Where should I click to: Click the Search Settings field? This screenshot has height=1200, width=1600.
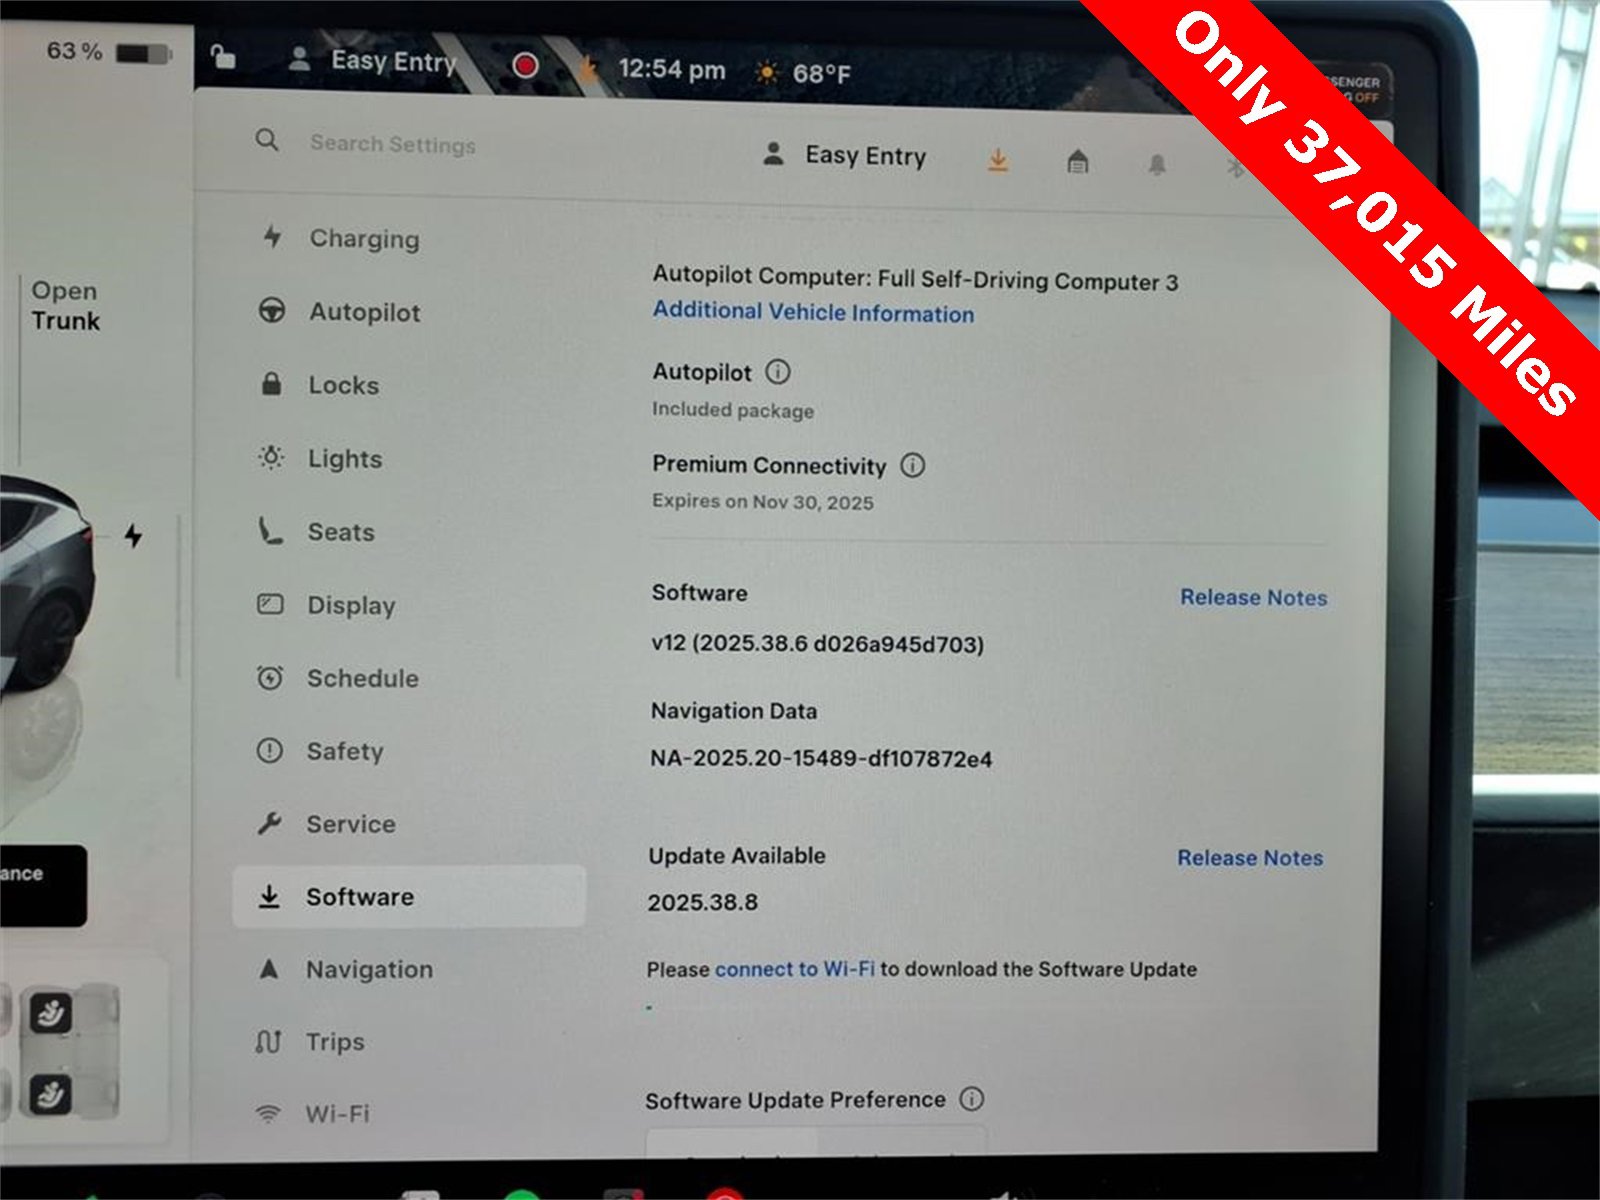(x=392, y=143)
